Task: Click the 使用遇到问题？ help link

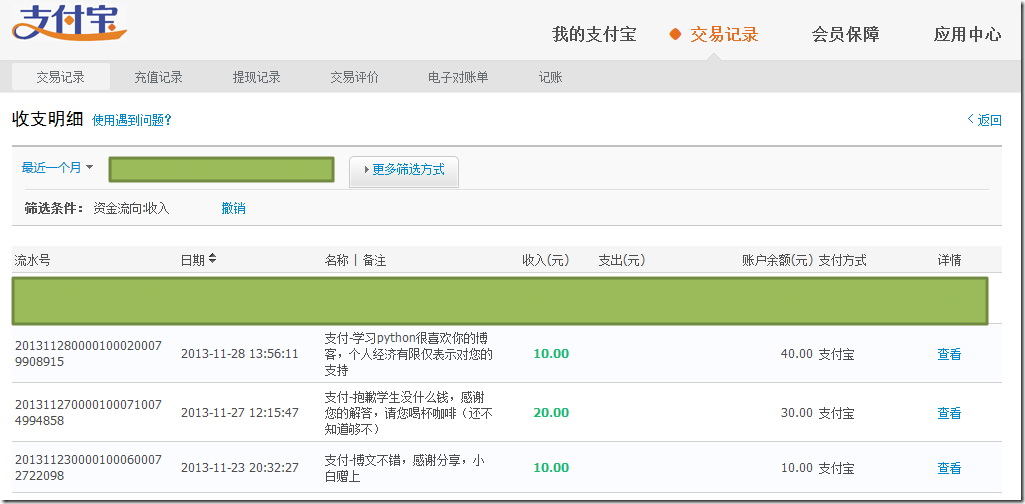Action: [132, 120]
